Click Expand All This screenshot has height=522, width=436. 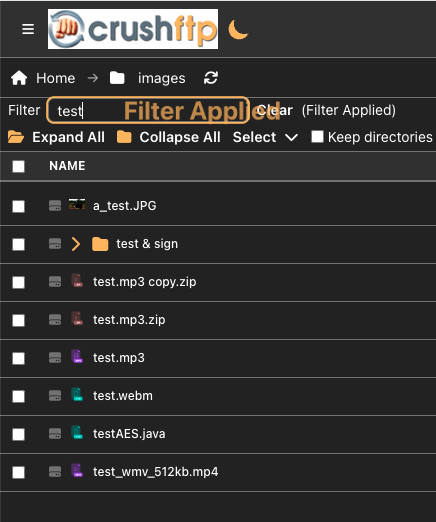(56, 137)
